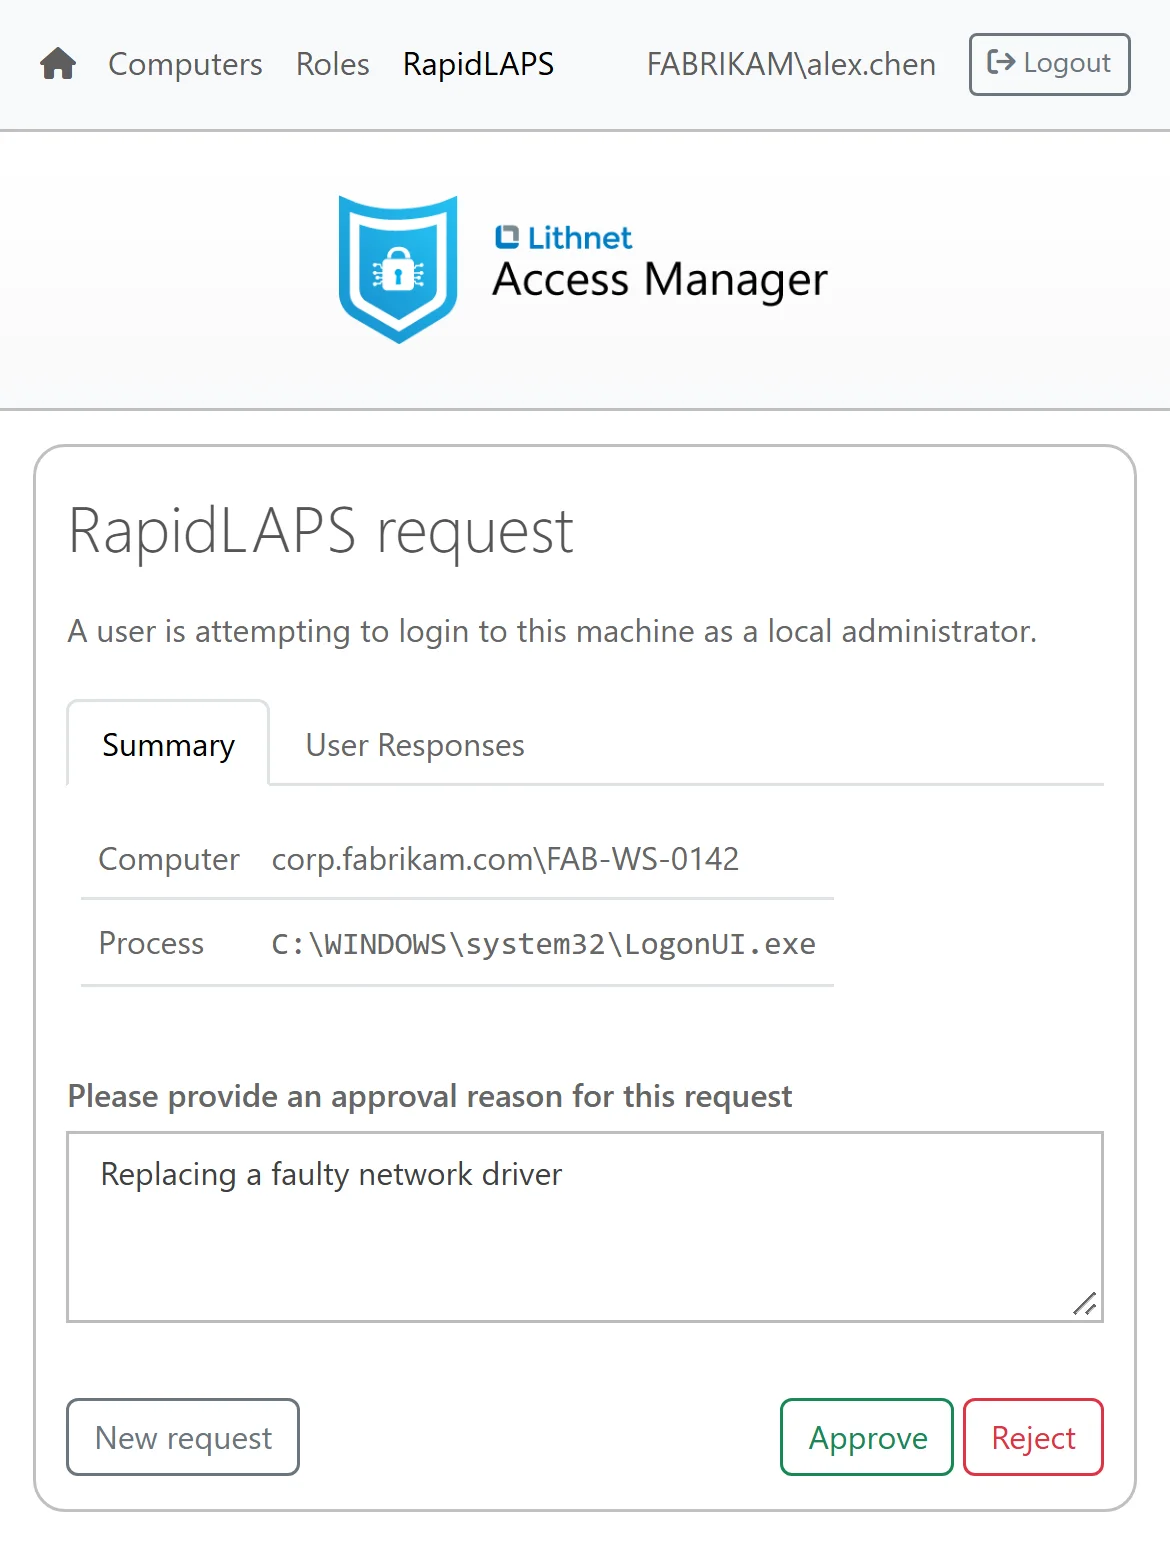Click the RapidLAPS request heading
This screenshot has width=1170, height=1560.
(321, 530)
